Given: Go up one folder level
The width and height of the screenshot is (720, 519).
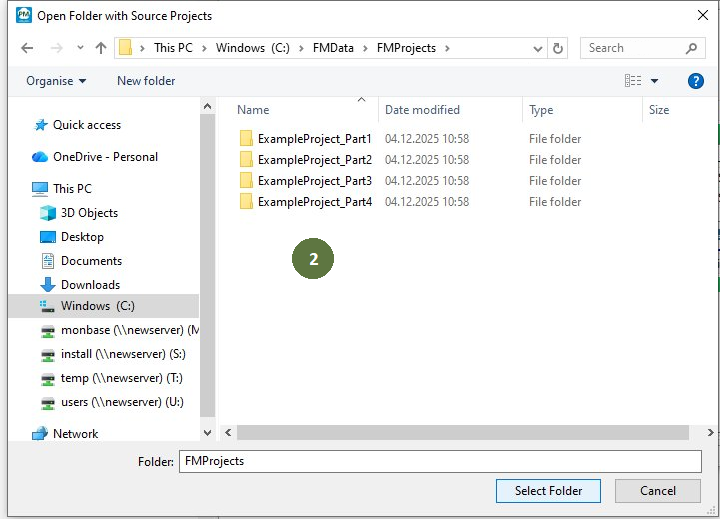Looking at the screenshot, I should point(101,48).
